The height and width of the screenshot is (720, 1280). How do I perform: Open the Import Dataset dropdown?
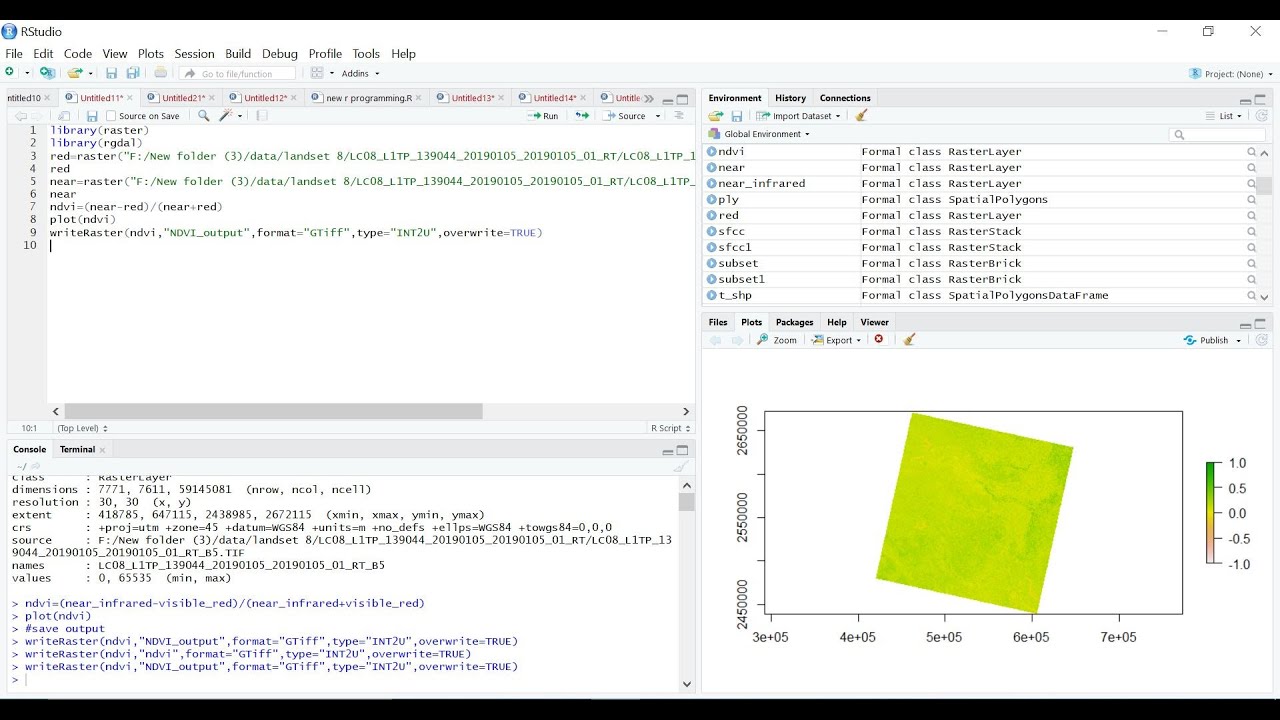[798, 116]
